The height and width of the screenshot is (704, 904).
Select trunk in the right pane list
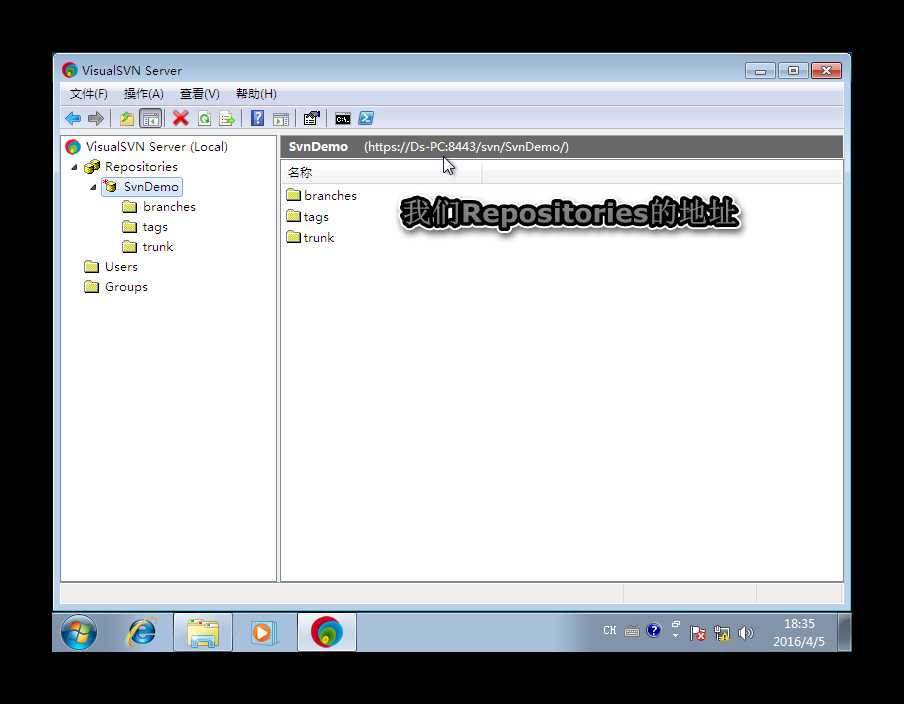point(319,238)
